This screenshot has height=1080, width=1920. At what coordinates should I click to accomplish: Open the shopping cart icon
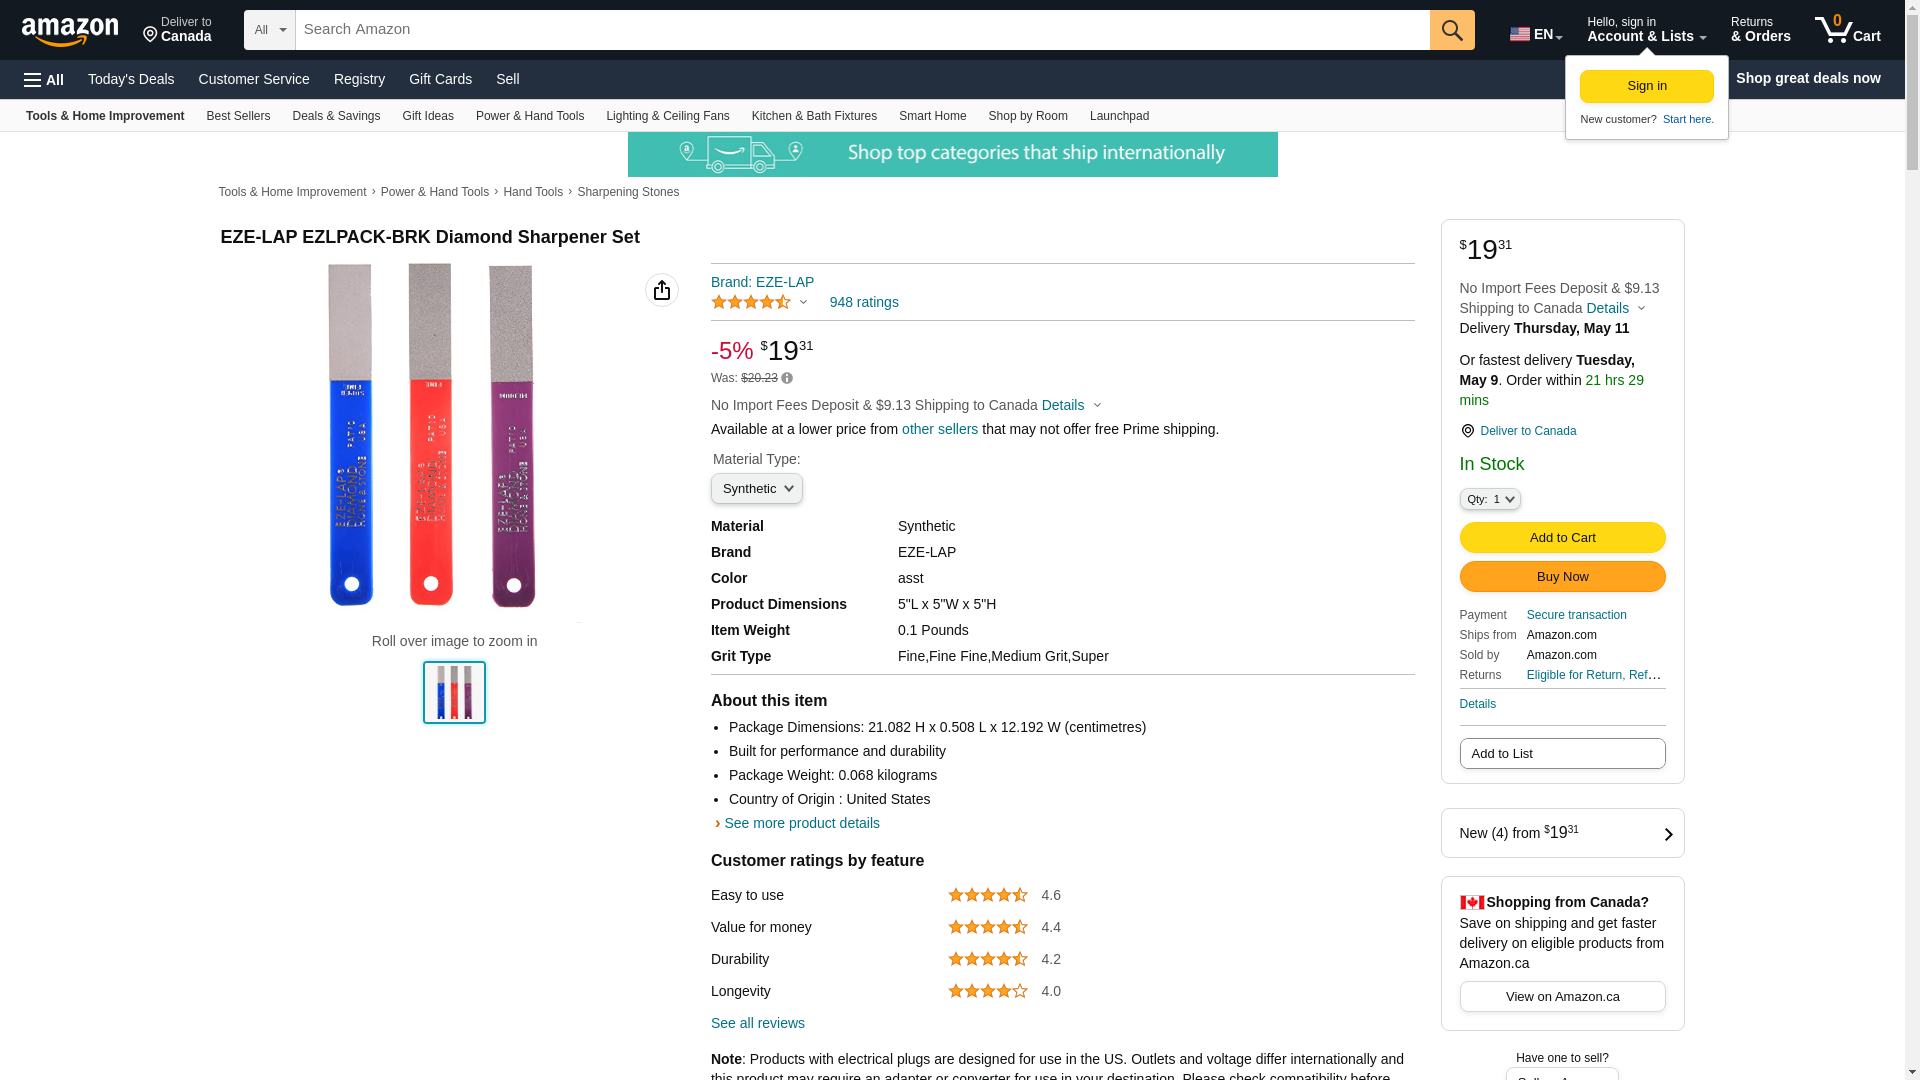(x=1847, y=30)
